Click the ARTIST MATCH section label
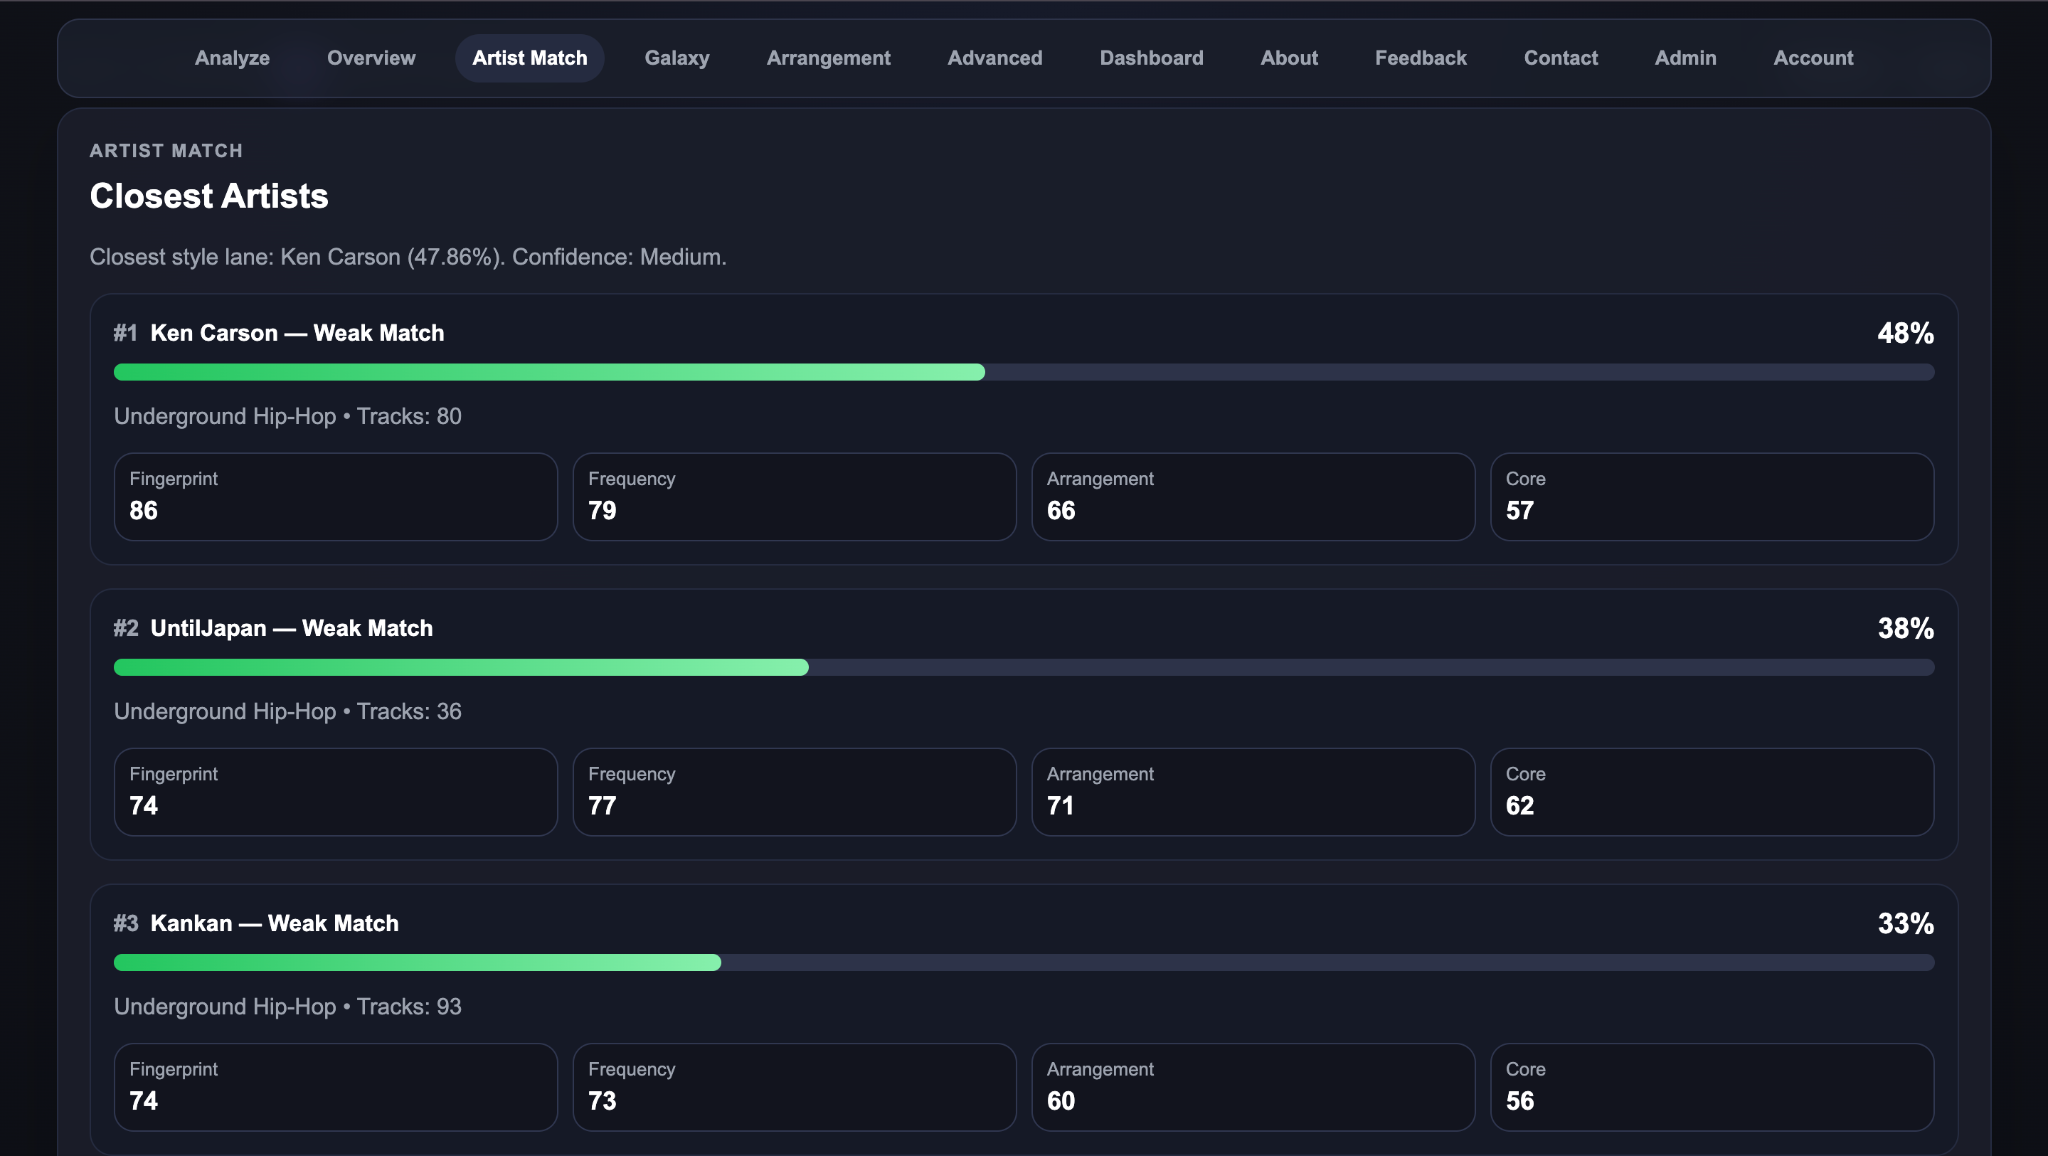The width and height of the screenshot is (2048, 1156). click(166, 151)
